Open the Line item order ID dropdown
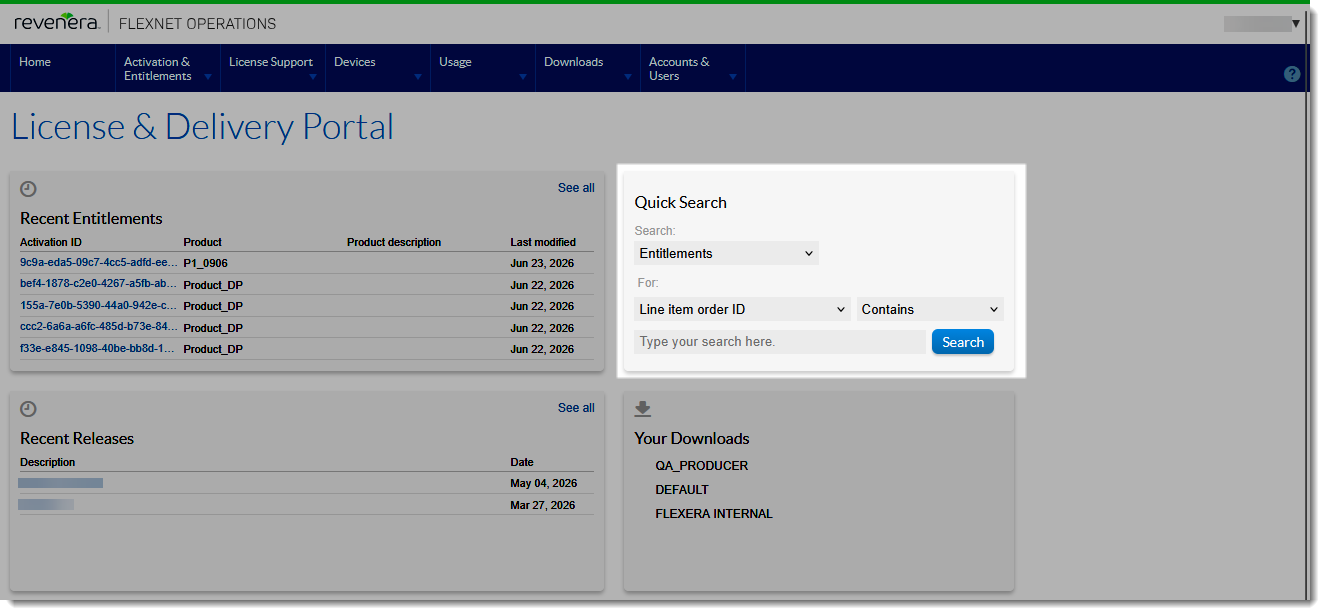The height and width of the screenshot is (615, 1325). pyautogui.click(x=742, y=309)
